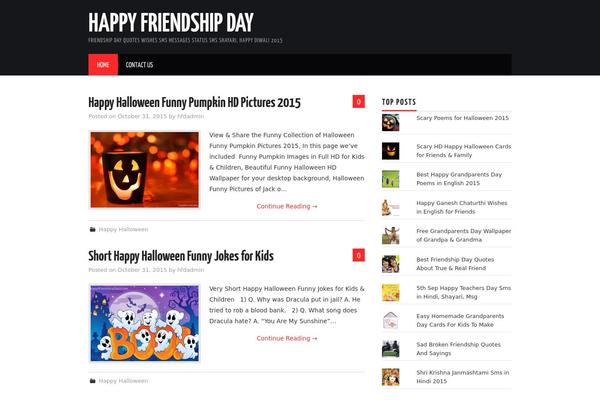Open Best Friendship Day Quotes thumbnail icon
The height and width of the screenshot is (400, 600).
390,264
